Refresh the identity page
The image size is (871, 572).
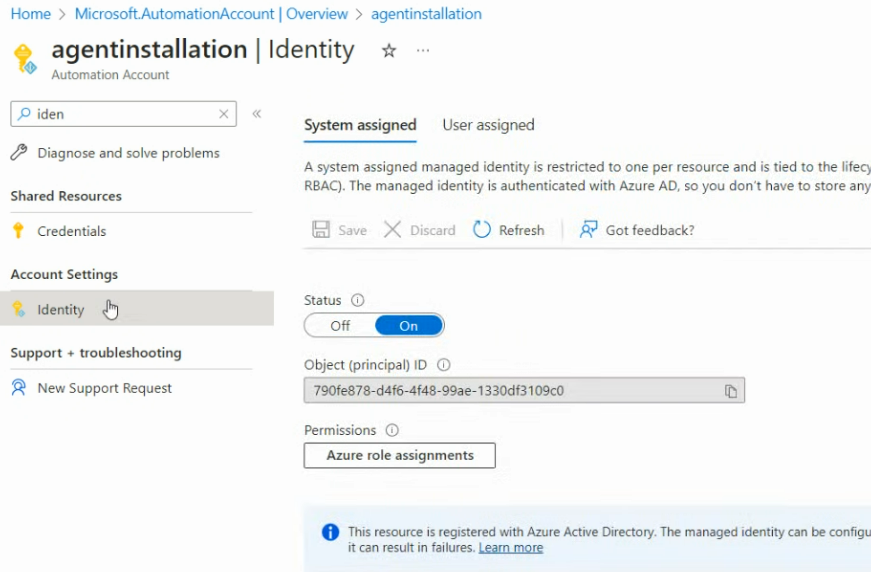point(509,230)
